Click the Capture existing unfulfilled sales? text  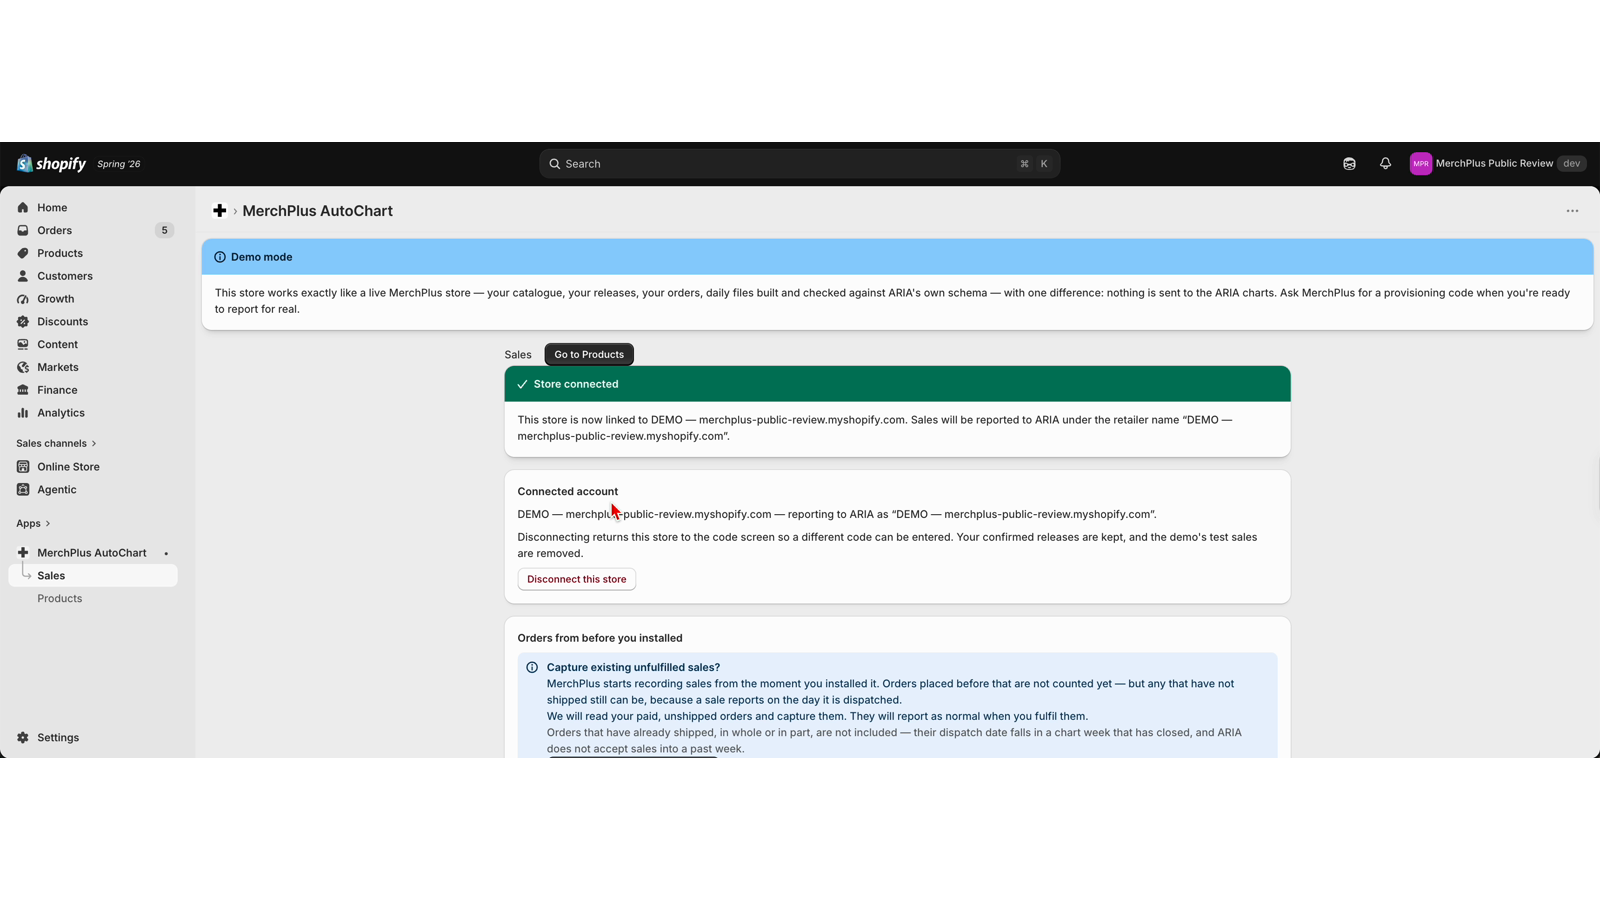coord(633,668)
